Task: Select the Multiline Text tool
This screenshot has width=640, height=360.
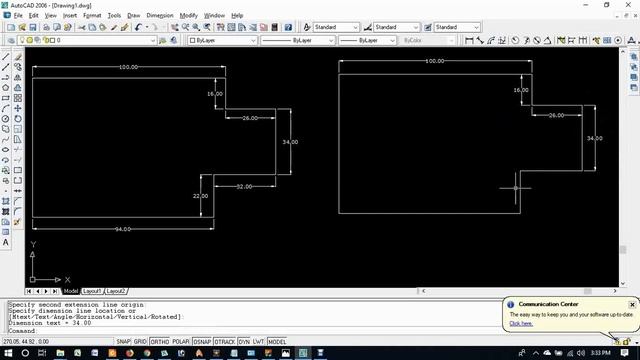Action: point(6,242)
